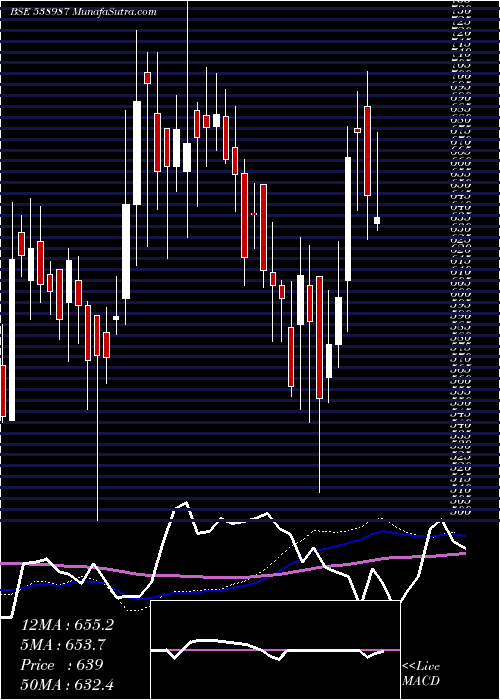Image resolution: width=500 pixels, height=700 pixels.
Task: Click the '5MA : 653.7' label
Action: (x=63, y=645)
